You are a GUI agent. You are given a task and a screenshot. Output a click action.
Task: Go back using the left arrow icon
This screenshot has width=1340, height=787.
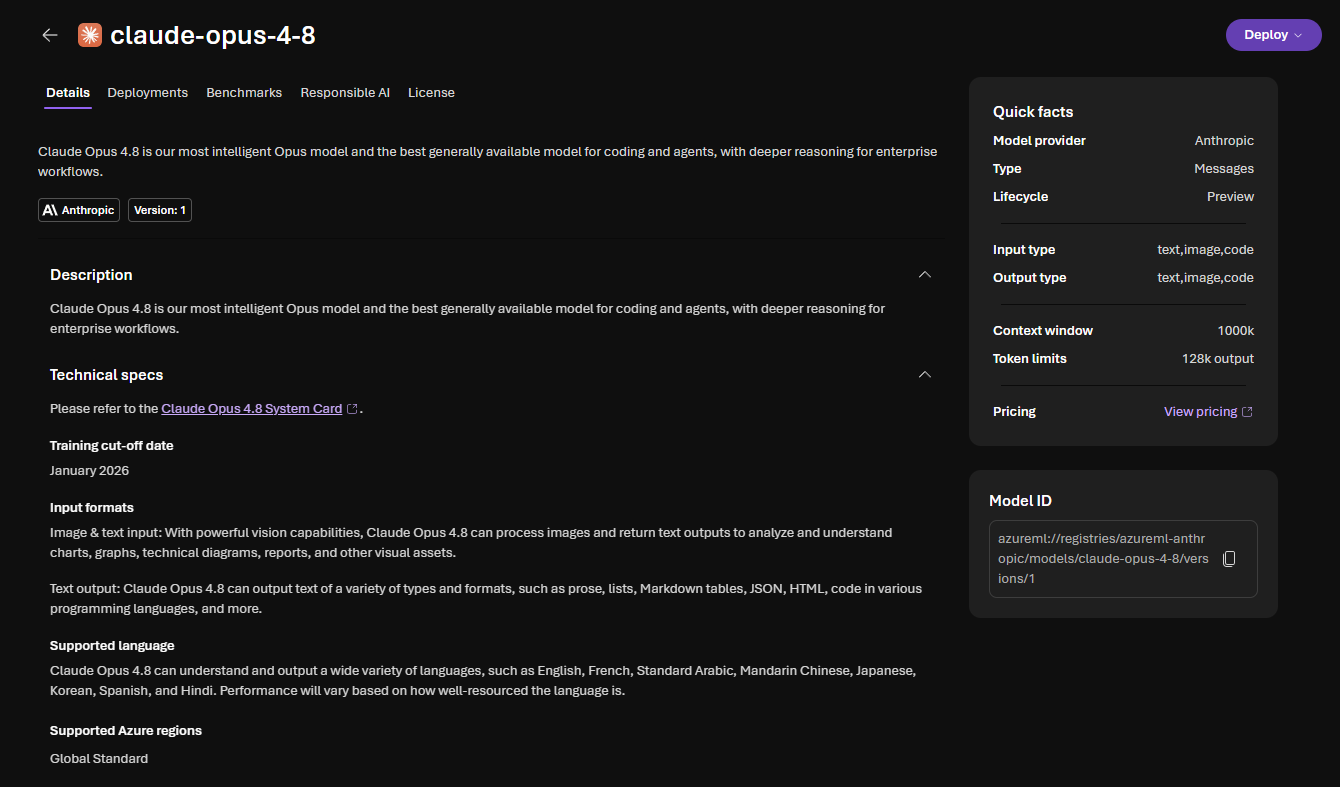[50, 35]
